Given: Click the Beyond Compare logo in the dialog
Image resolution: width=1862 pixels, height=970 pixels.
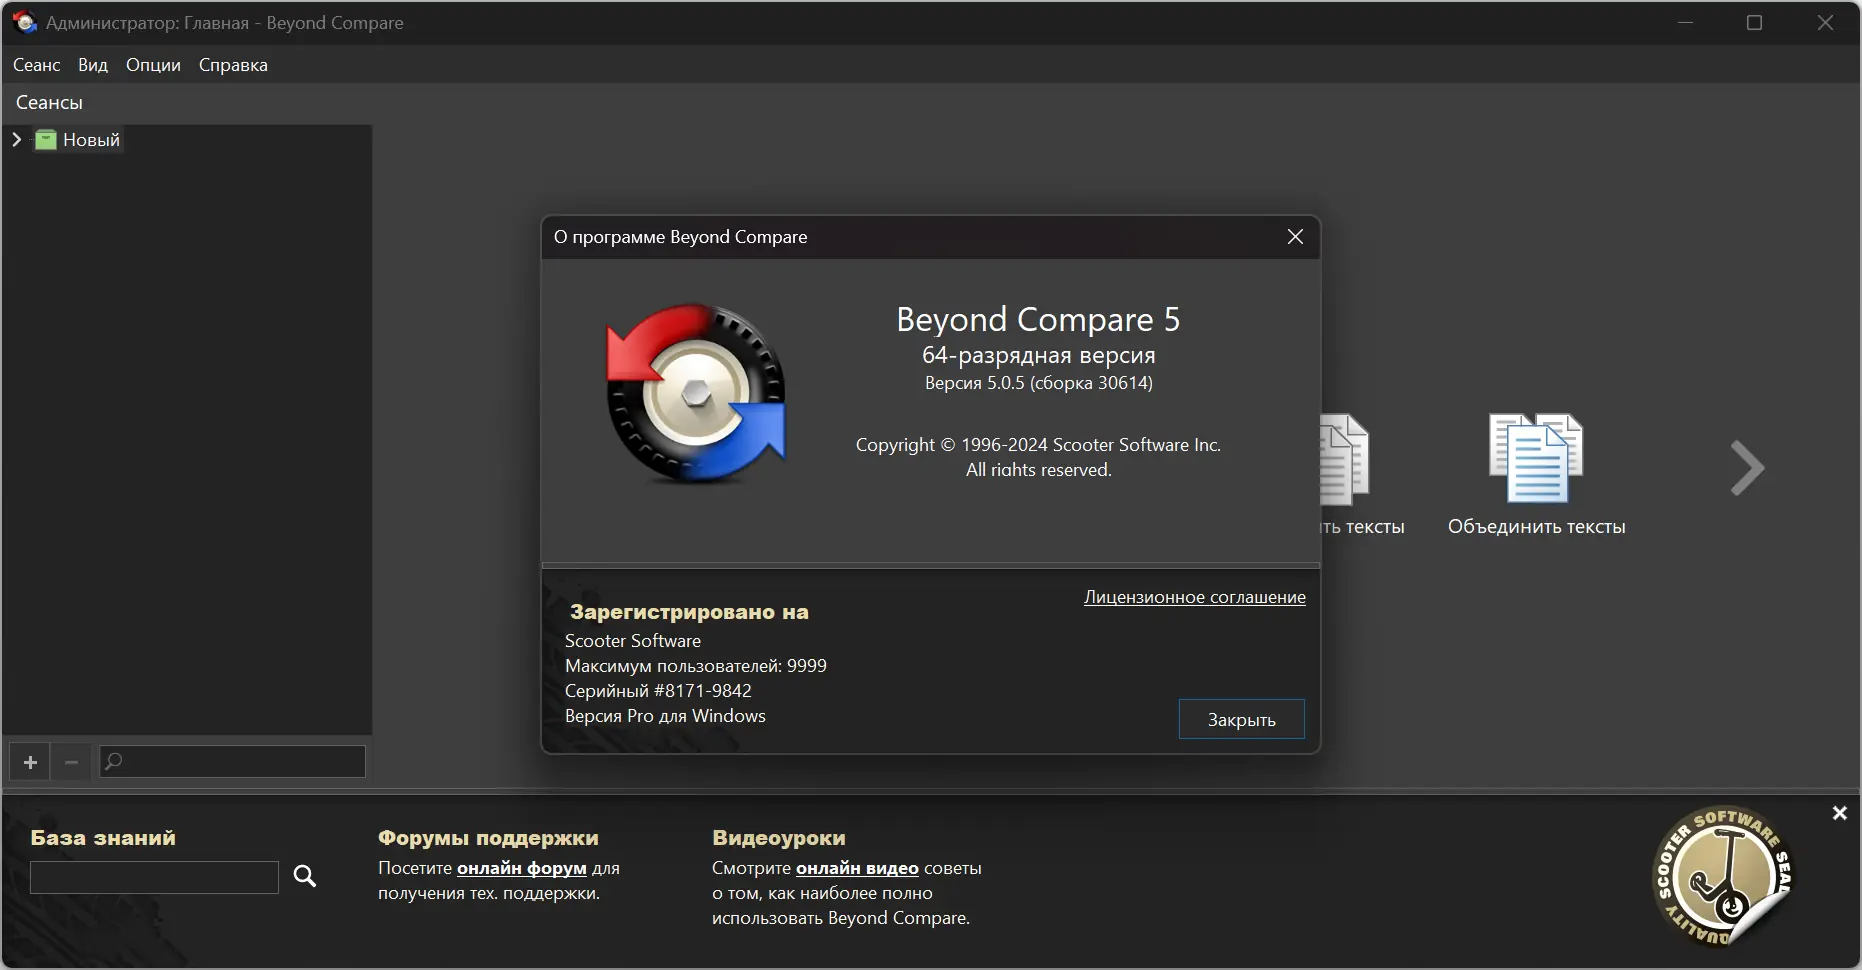Looking at the screenshot, I should pyautogui.click(x=697, y=392).
